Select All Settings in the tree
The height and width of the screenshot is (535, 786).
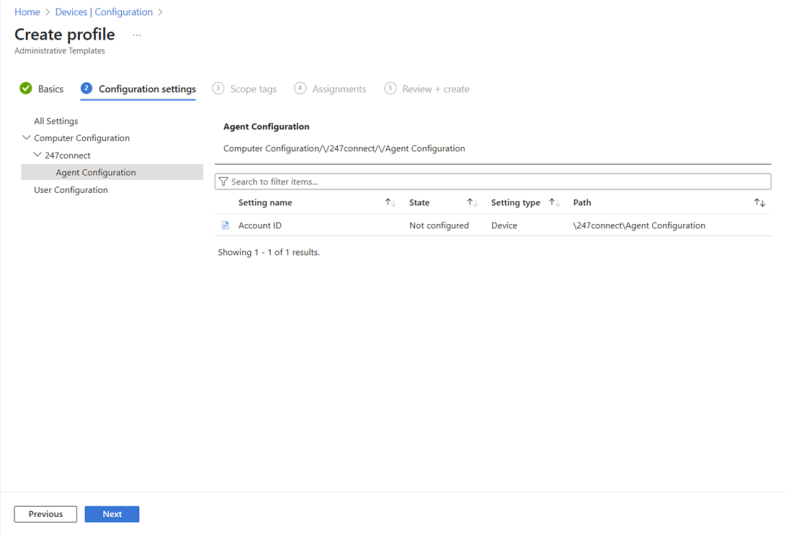point(56,121)
